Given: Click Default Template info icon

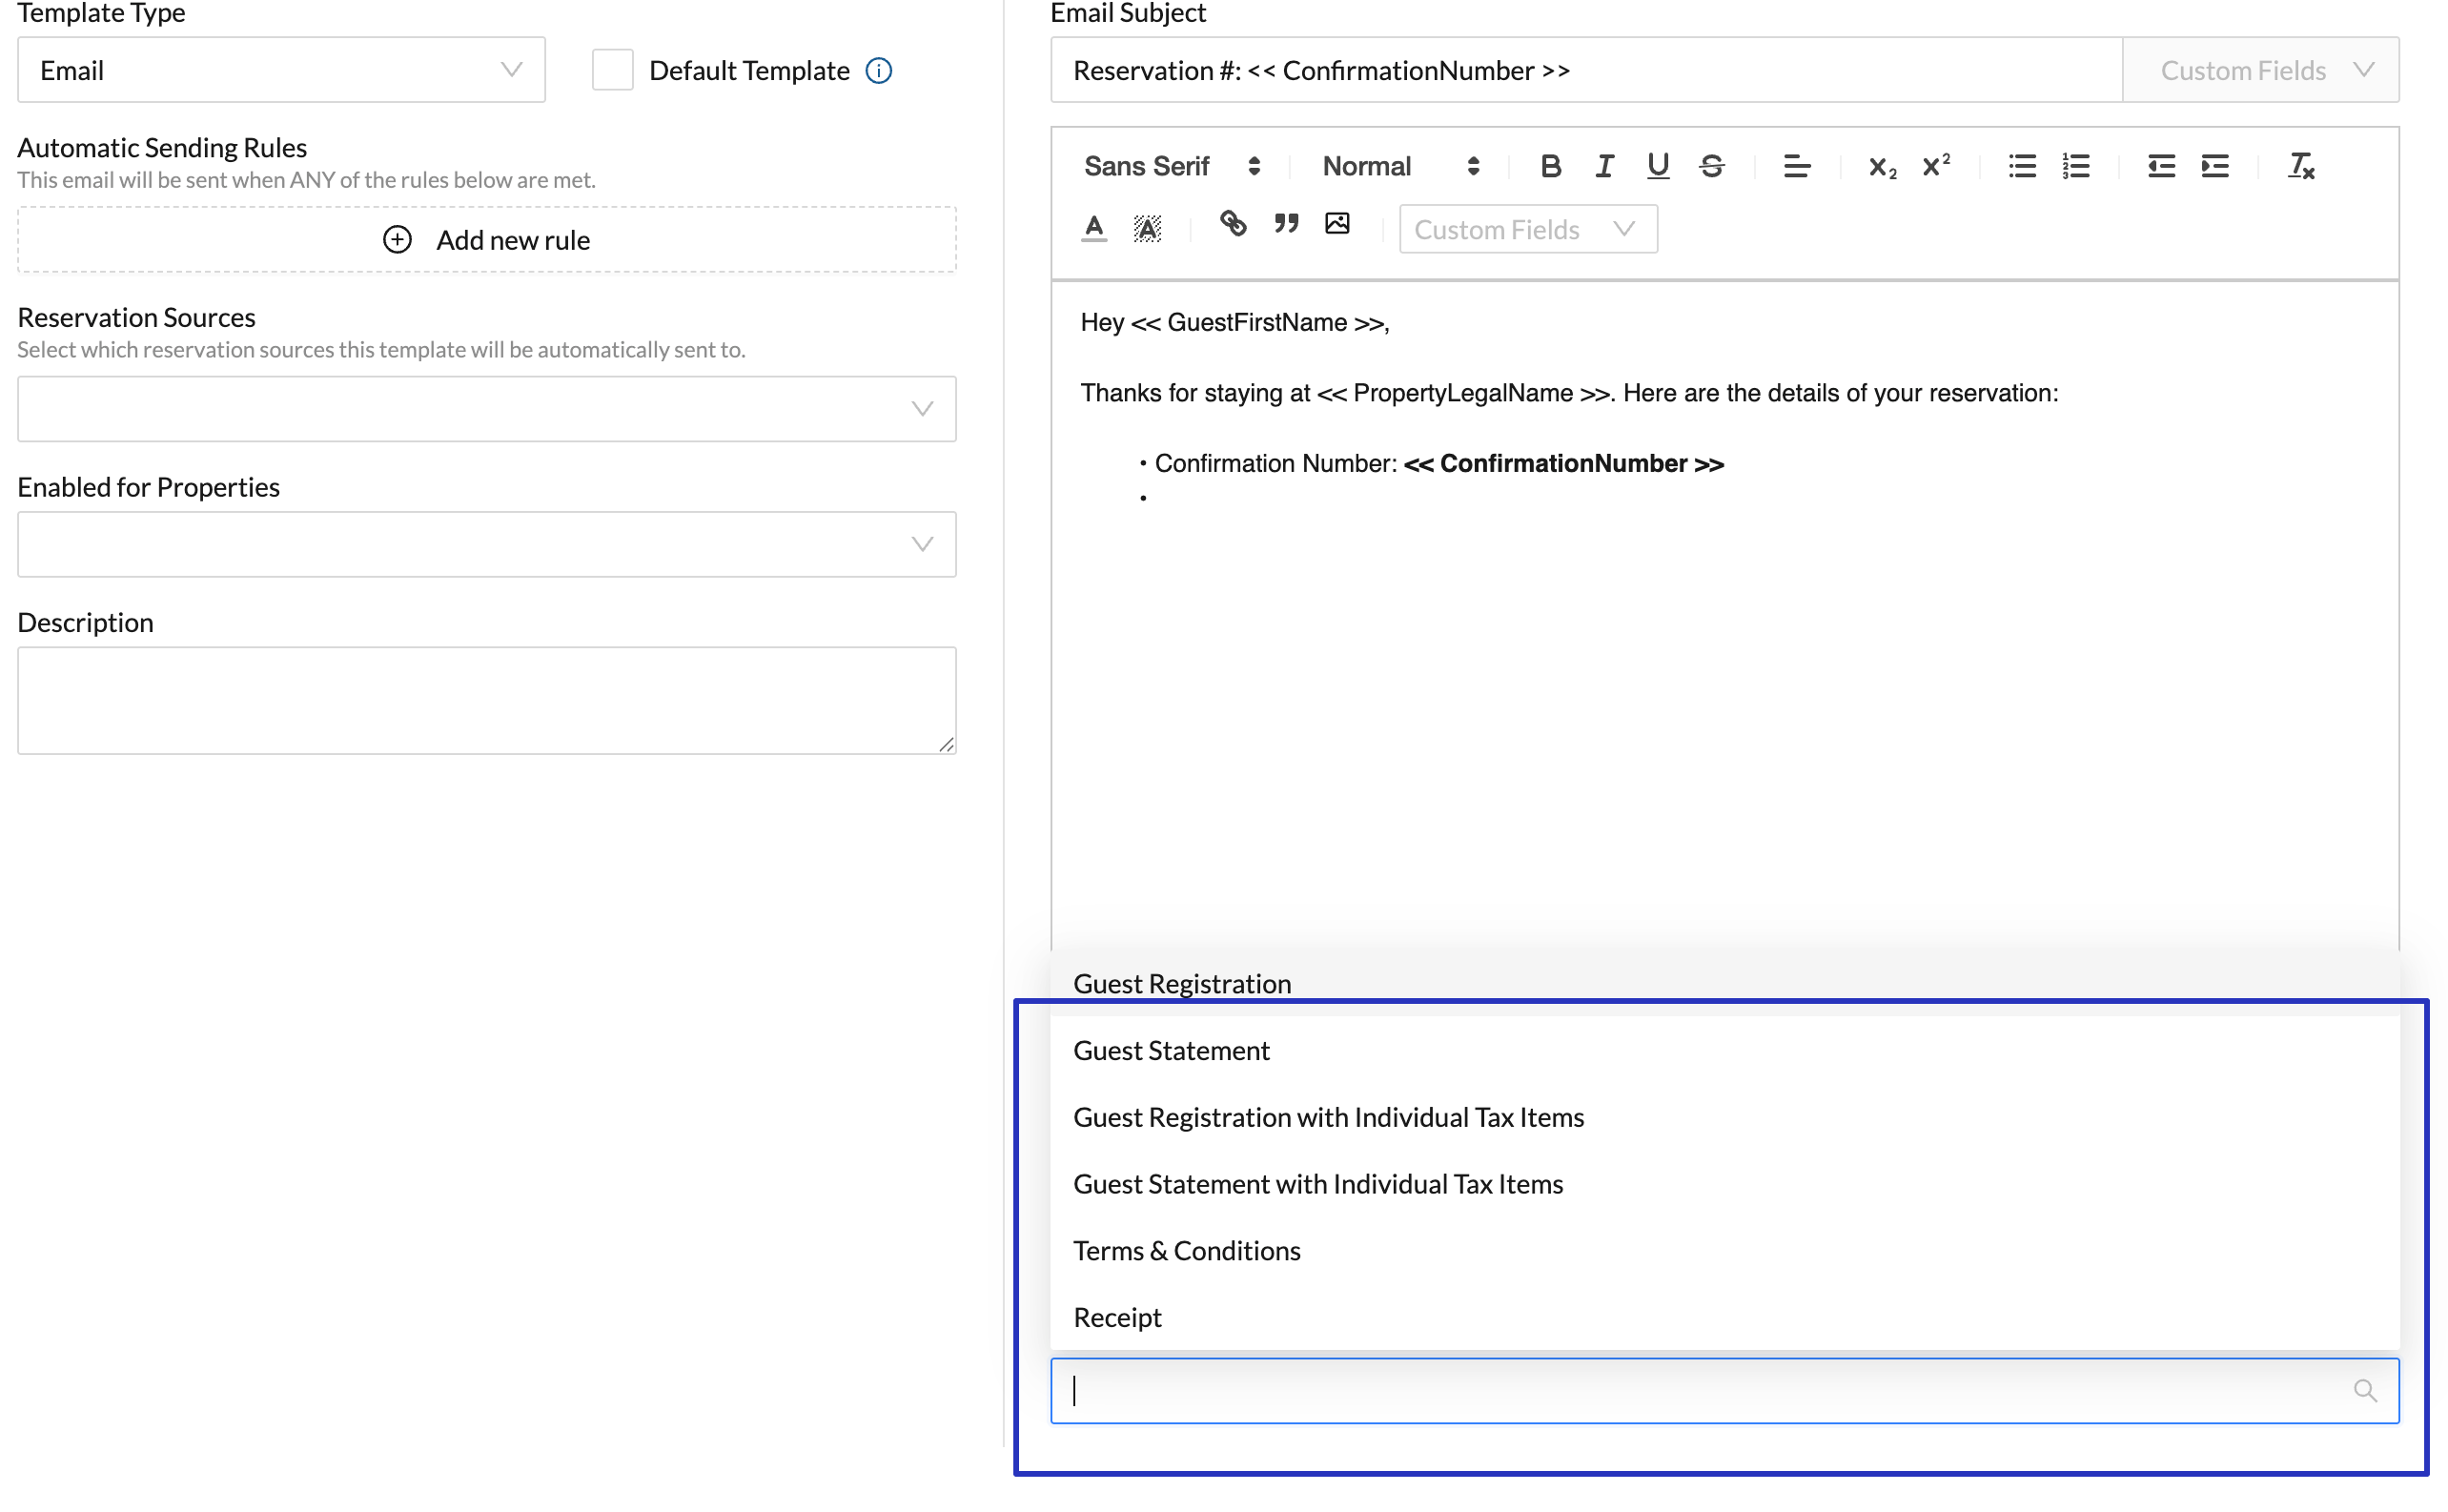Looking at the screenshot, I should 878,71.
